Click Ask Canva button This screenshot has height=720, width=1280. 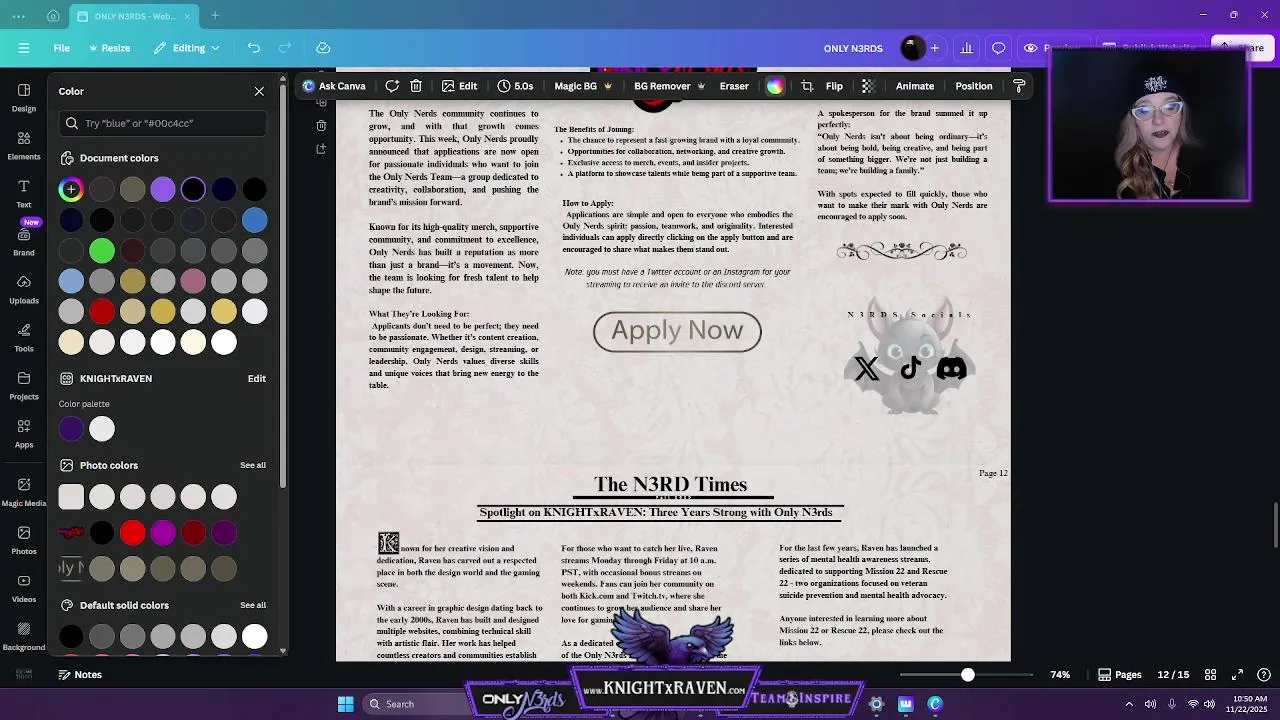[x=334, y=86]
